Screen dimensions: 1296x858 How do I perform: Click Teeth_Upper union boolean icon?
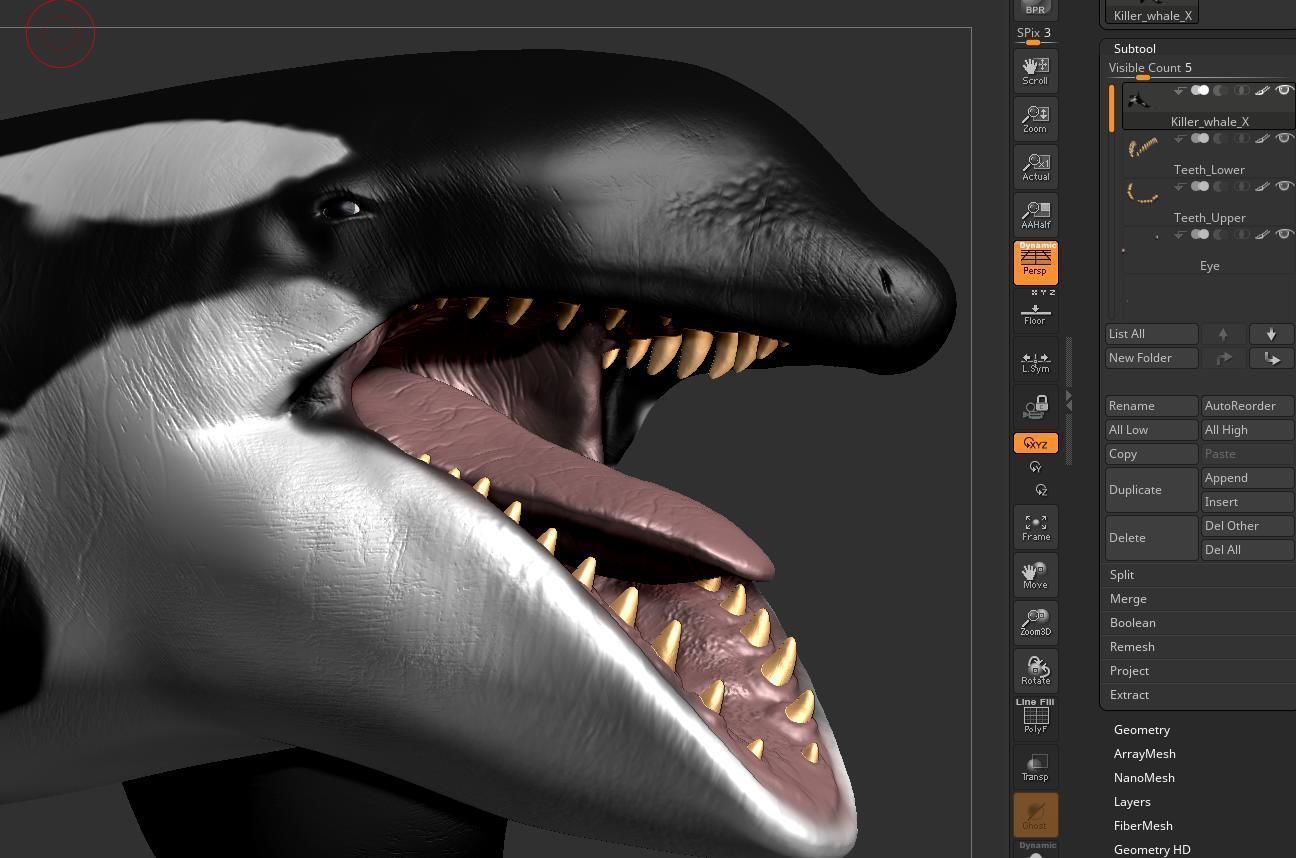(x=1199, y=187)
